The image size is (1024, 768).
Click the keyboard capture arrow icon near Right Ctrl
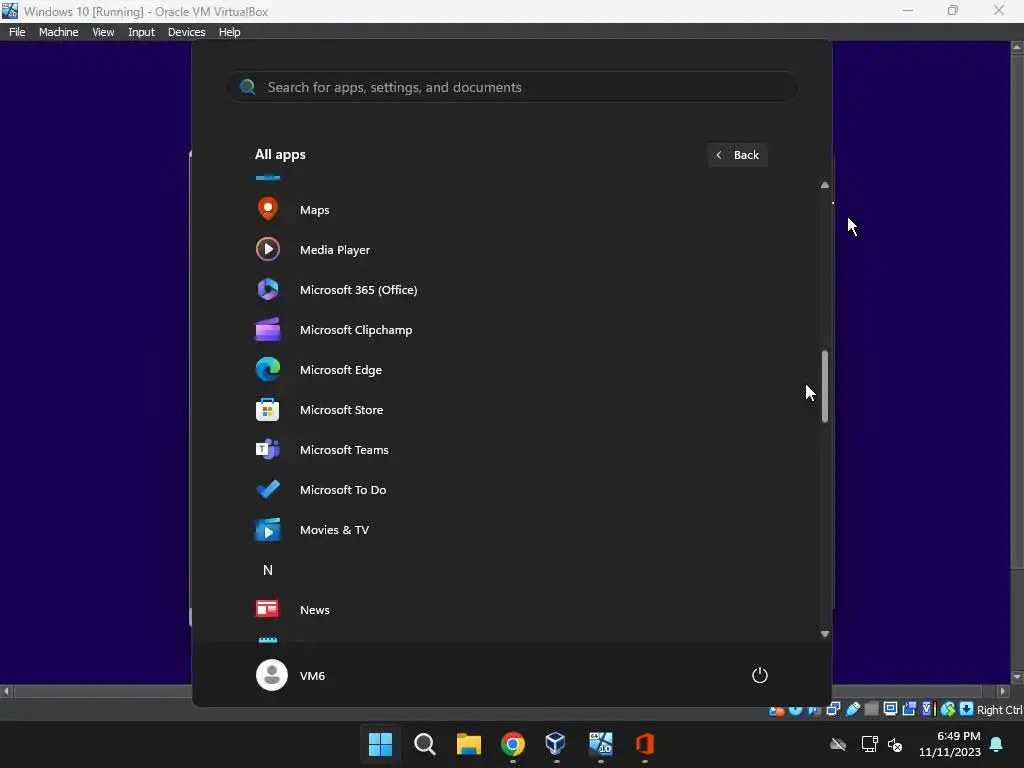pyautogui.click(x=967, y=709)
